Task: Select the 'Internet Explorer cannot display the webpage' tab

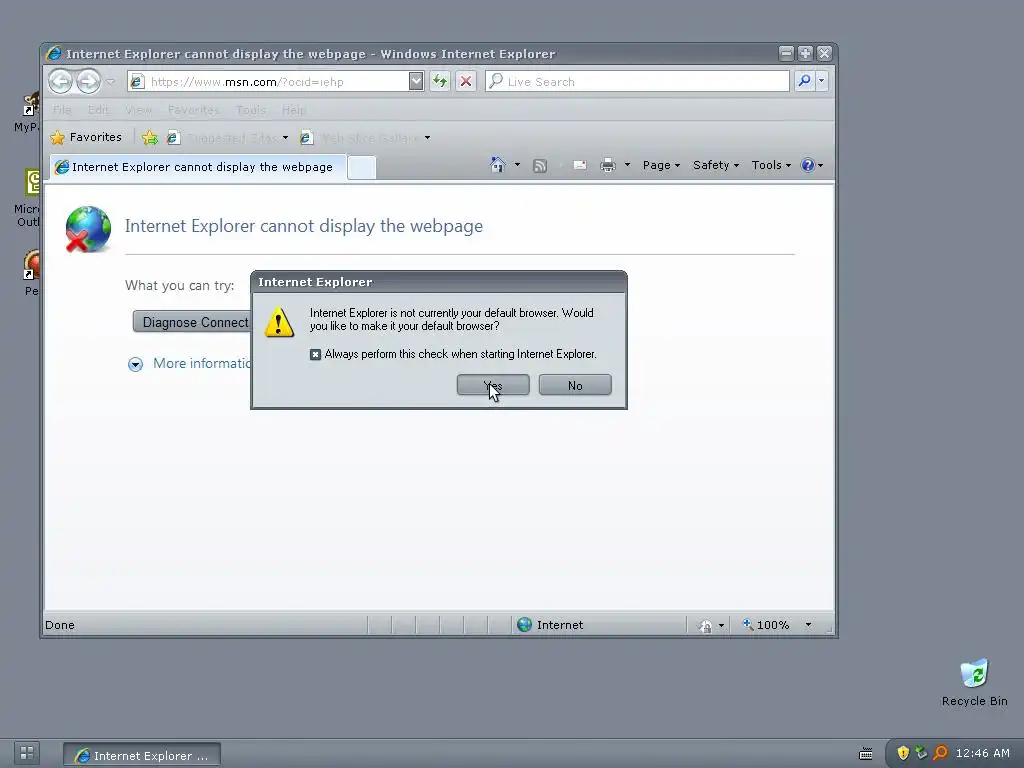Action: click(x=198, y=167)
